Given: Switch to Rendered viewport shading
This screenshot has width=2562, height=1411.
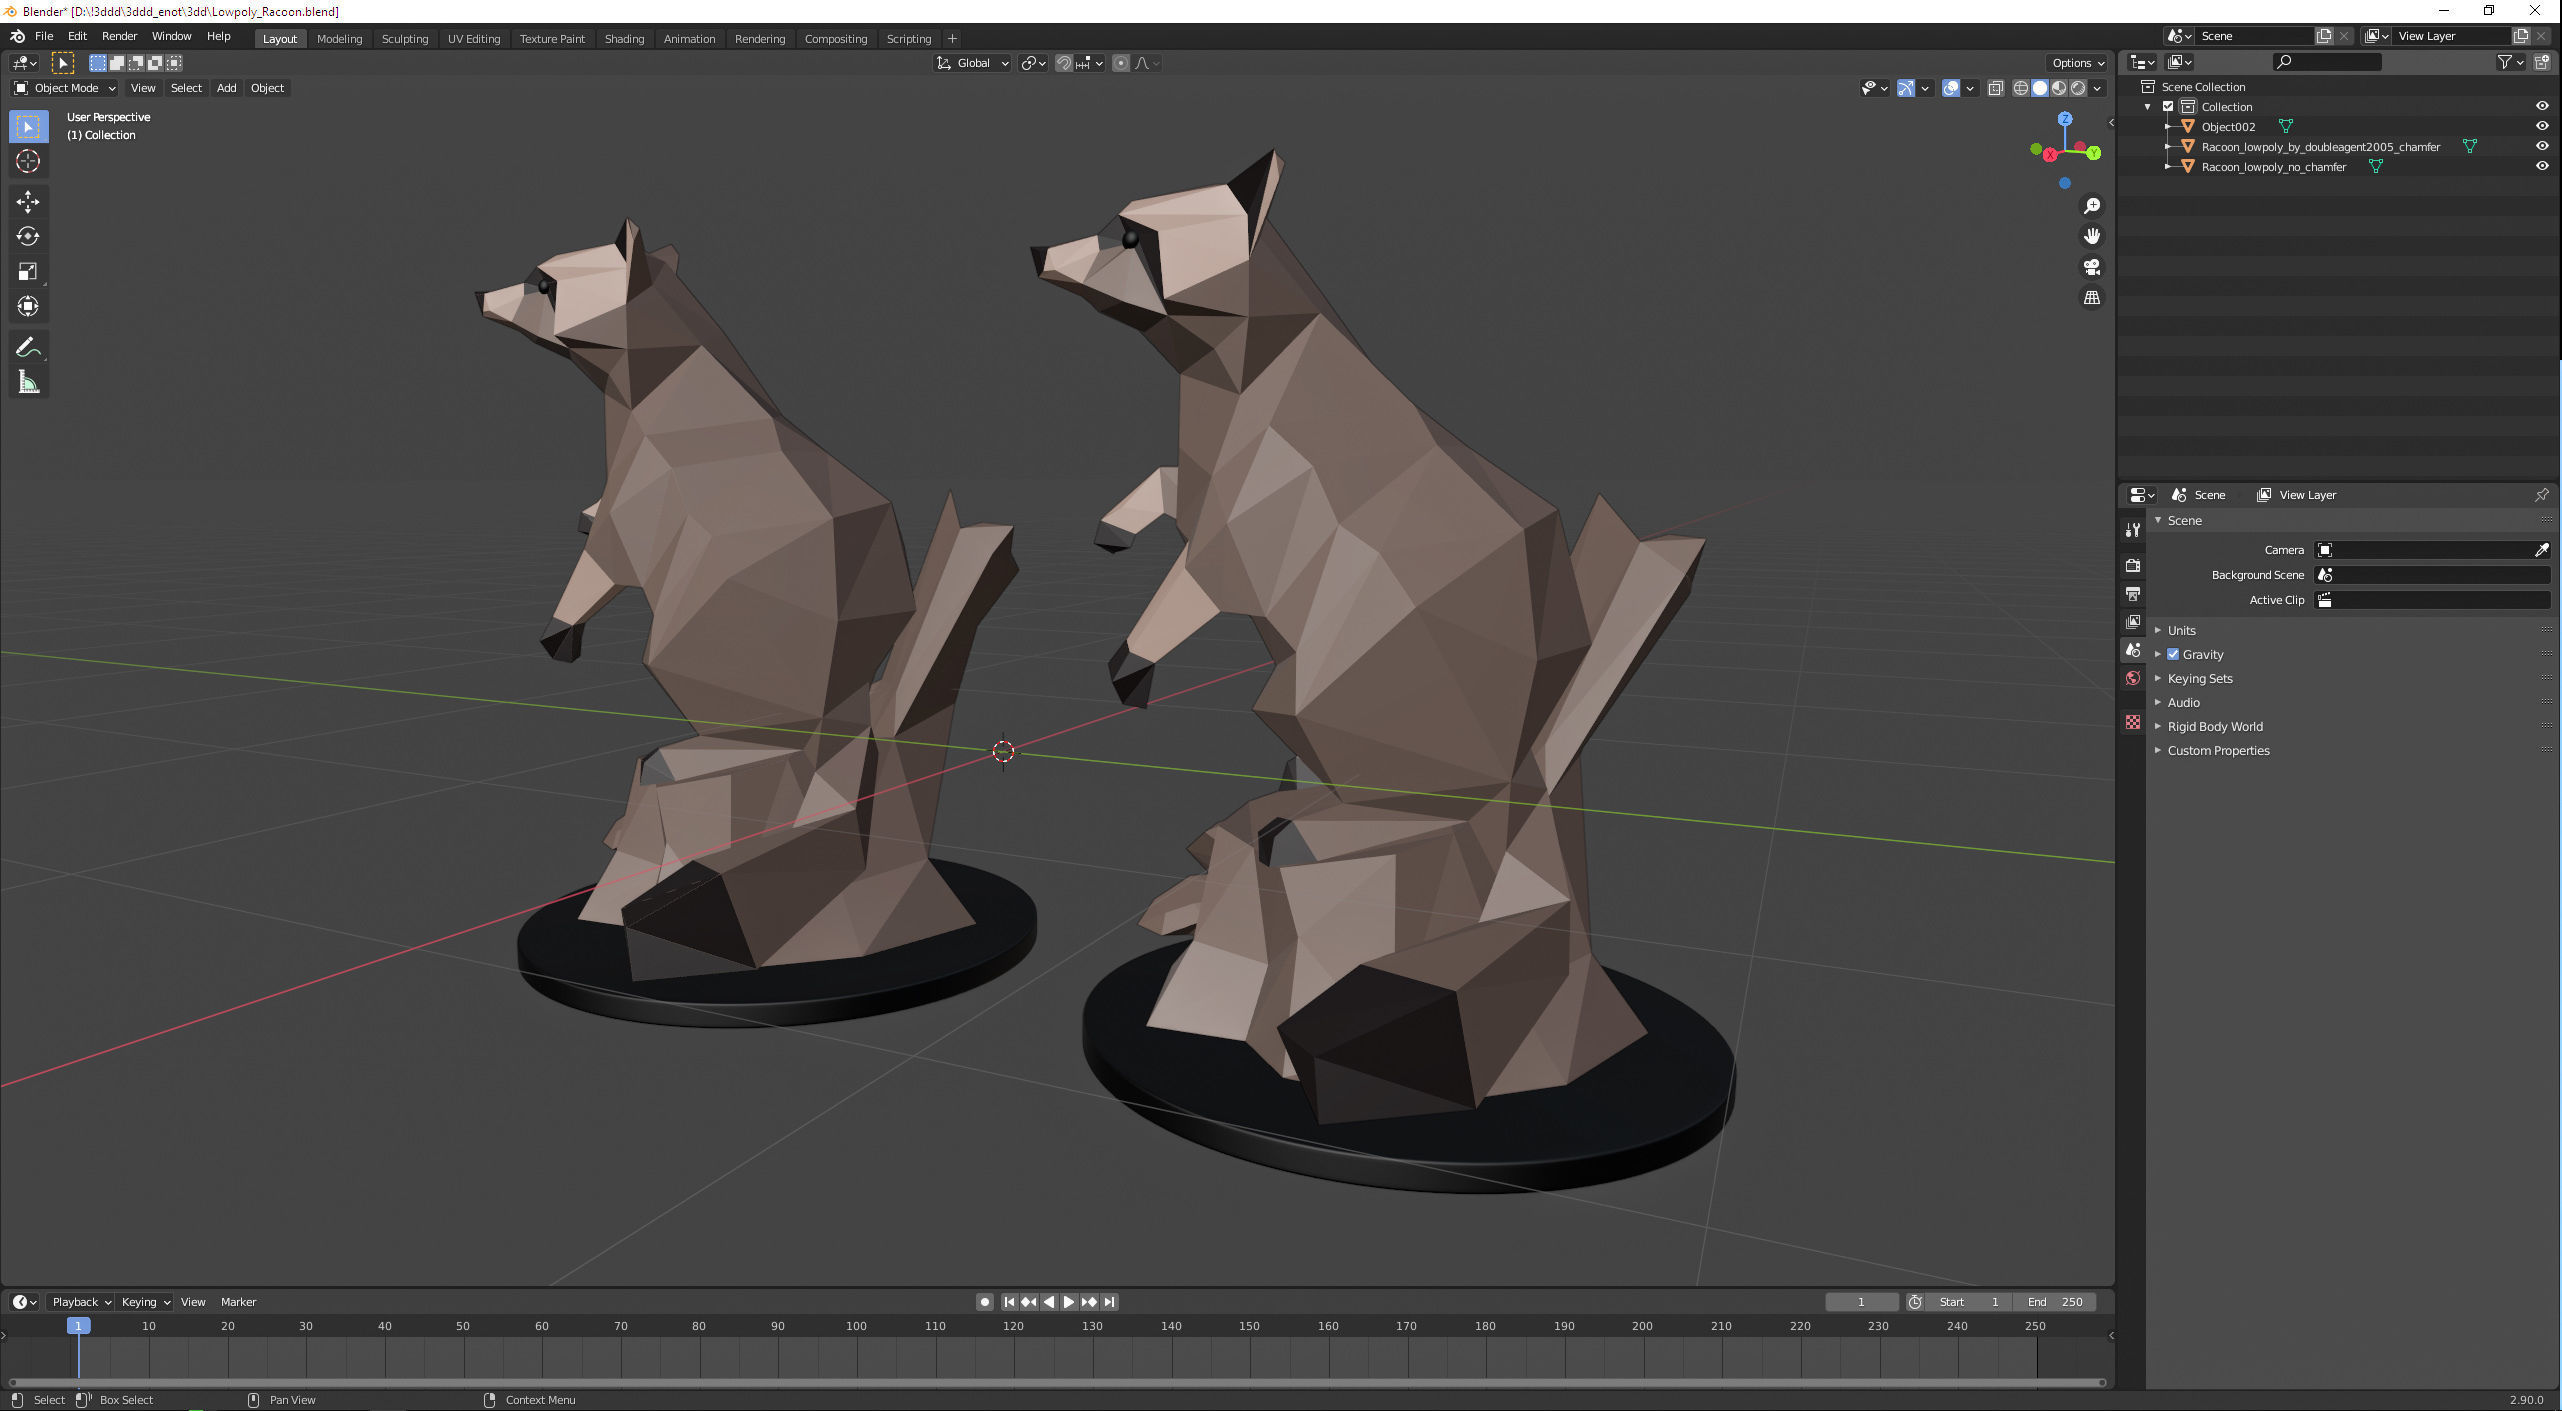Looking at the screenshot, I should tap(2078, 88).
